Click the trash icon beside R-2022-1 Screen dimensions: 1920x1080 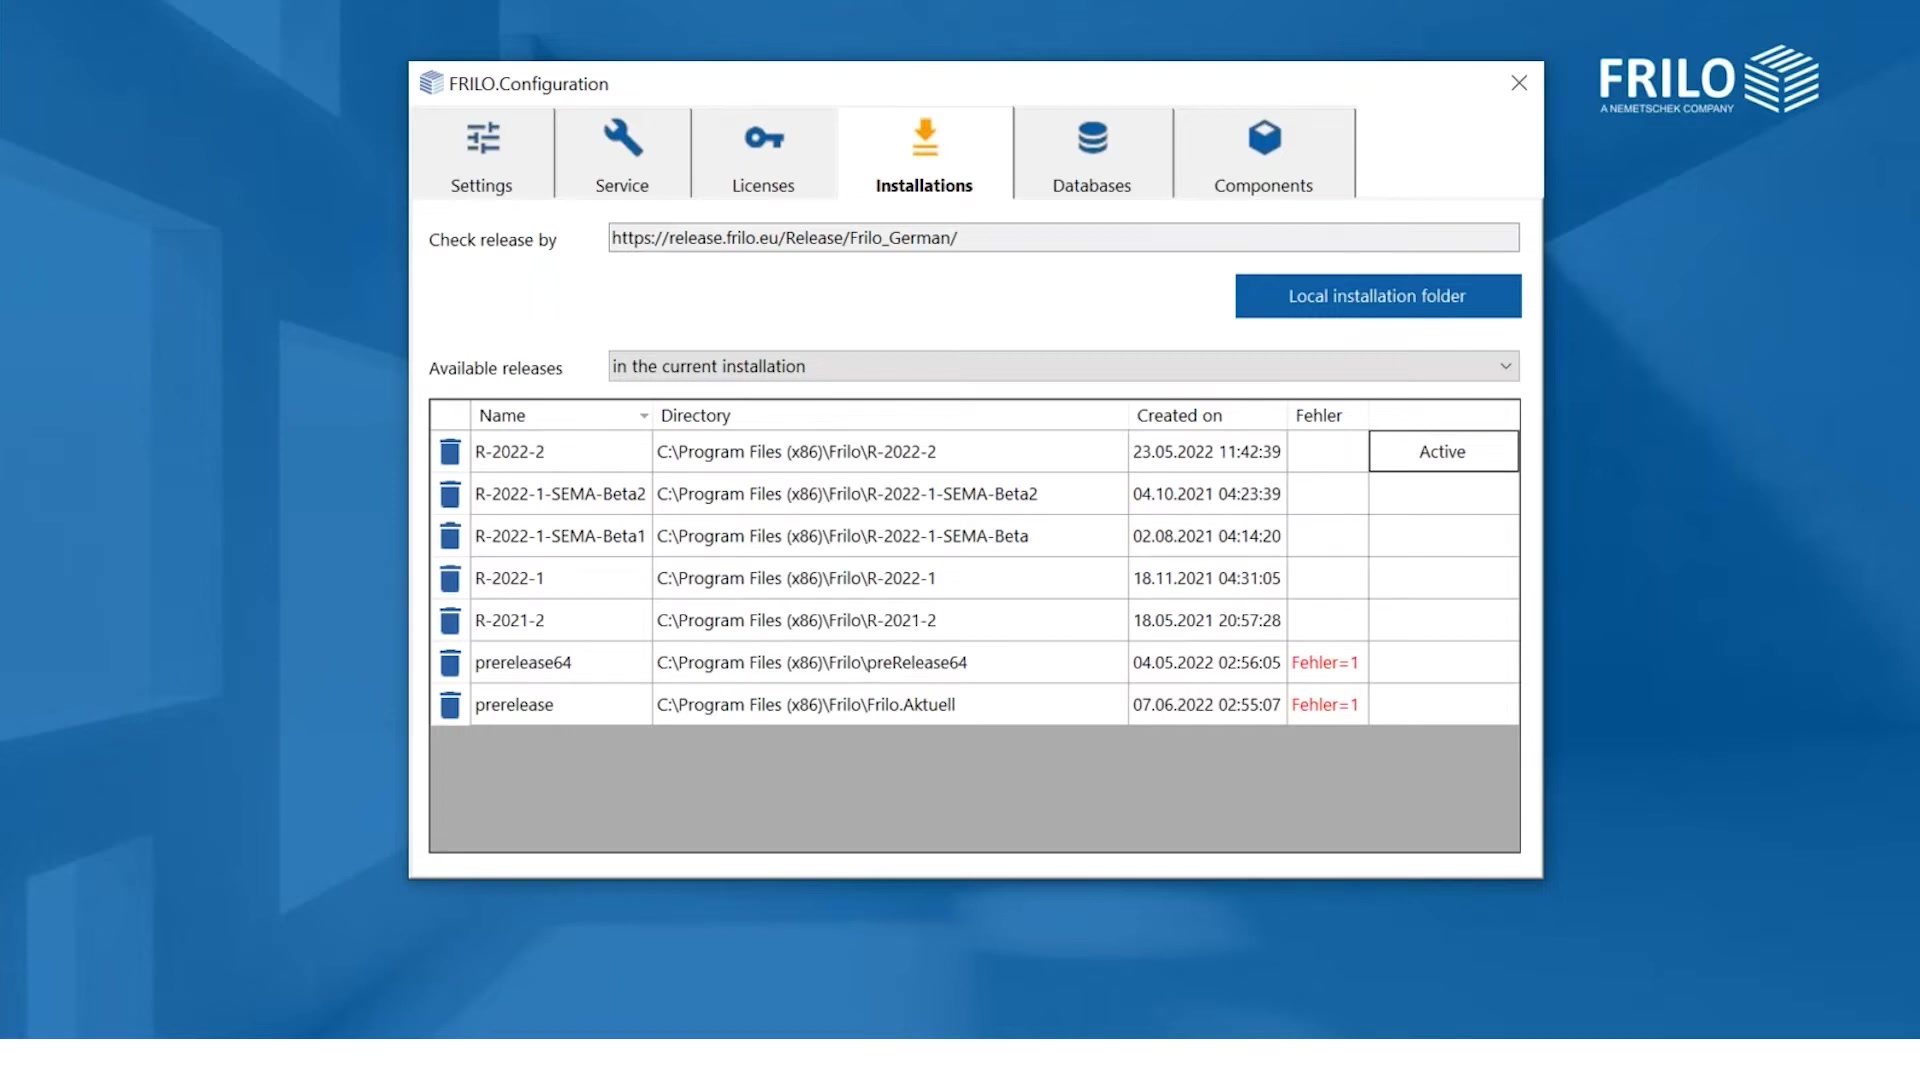coord(450,578)
